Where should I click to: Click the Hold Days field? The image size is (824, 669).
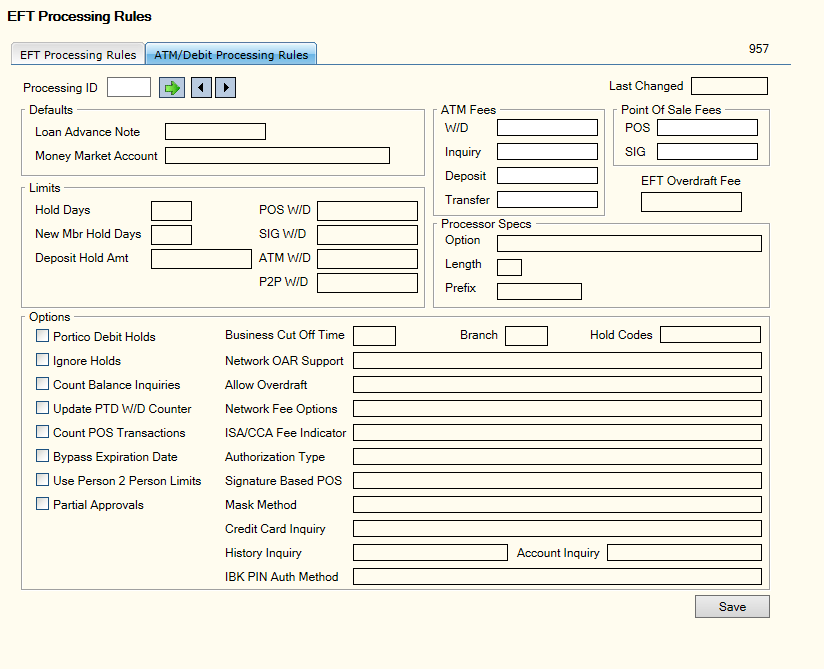click(171, 211)
